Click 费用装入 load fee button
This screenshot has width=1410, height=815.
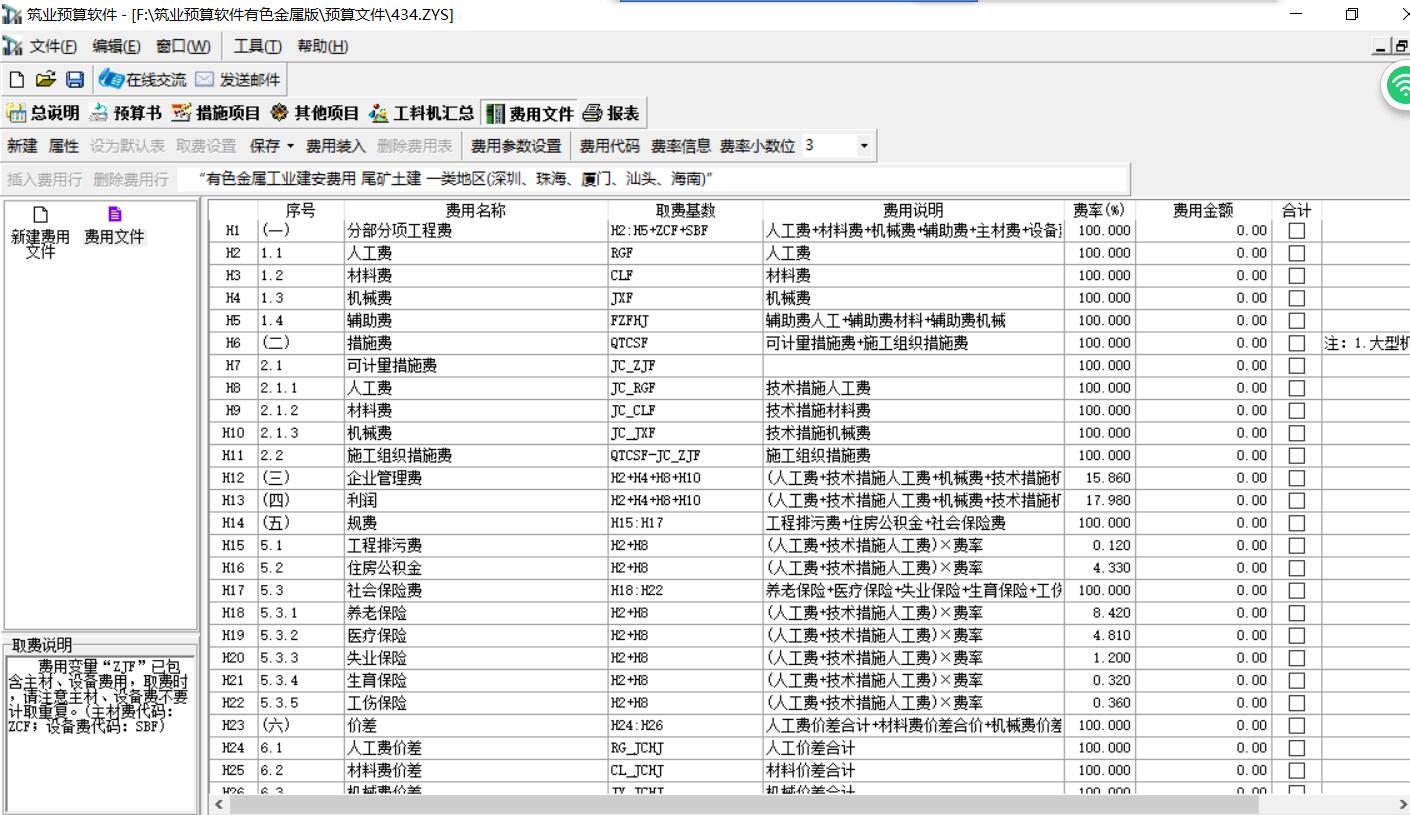click(x=336, y=146)
